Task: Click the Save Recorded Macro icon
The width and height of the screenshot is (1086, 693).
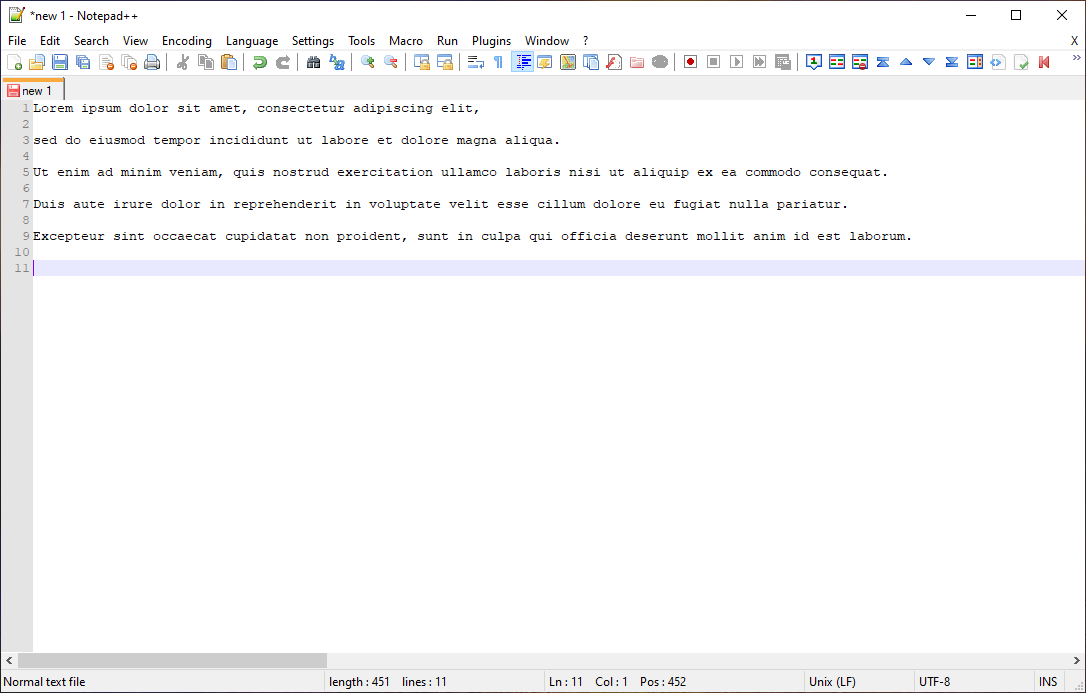Action: click(x=783, y=62)
